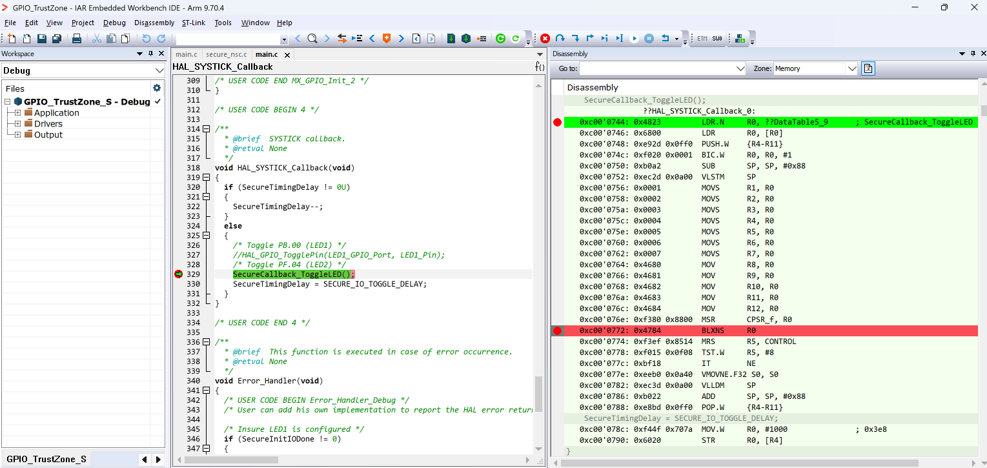Open the File menu

(x=10, y=23)
